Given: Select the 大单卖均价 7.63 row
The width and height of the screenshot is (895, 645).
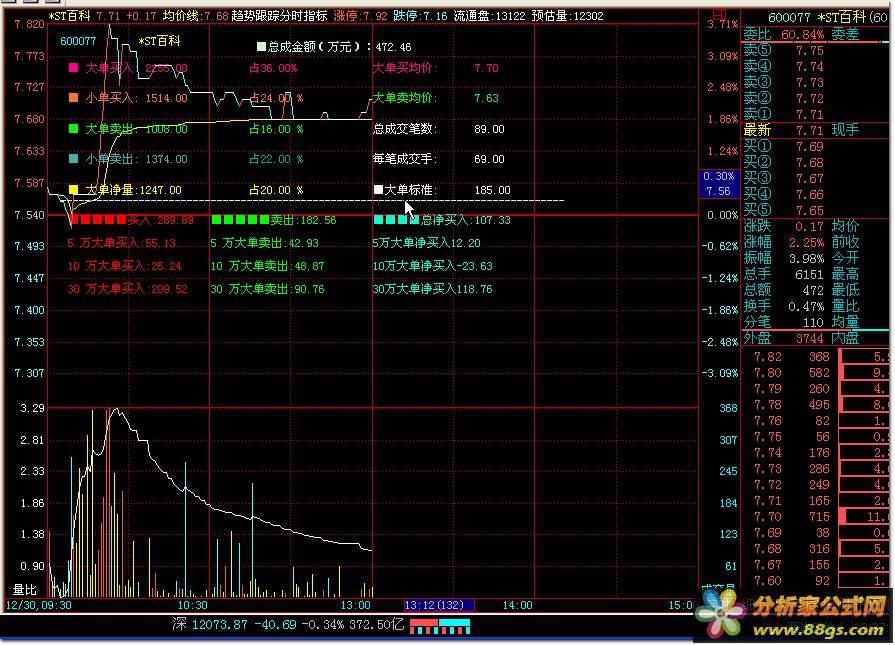Looking at the screenshot, I should tap(436, 98).
